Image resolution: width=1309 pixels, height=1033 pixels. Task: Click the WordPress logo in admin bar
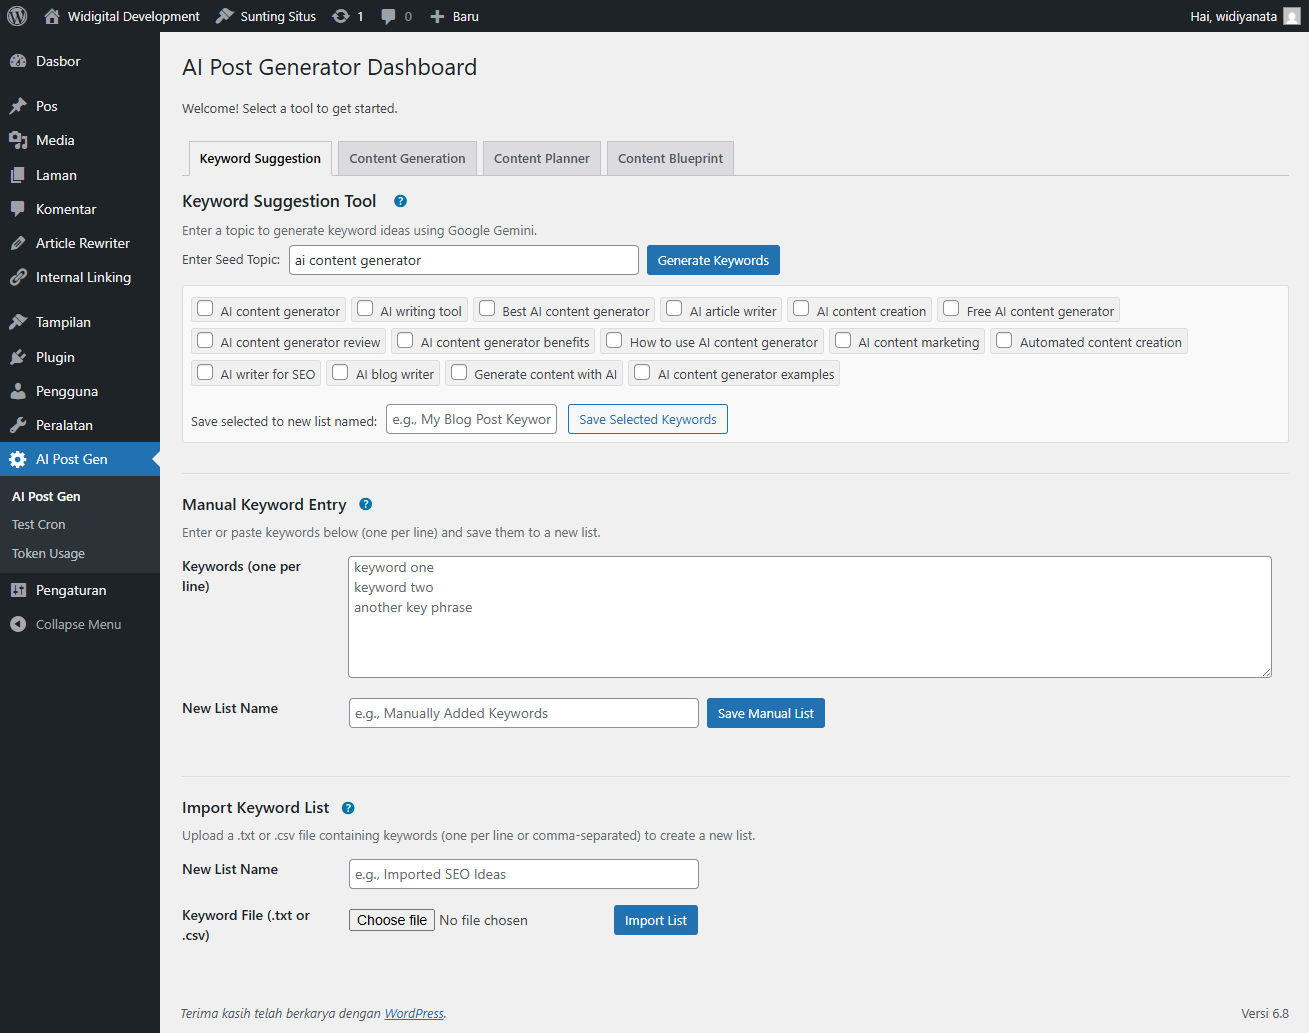coord(17,16)
